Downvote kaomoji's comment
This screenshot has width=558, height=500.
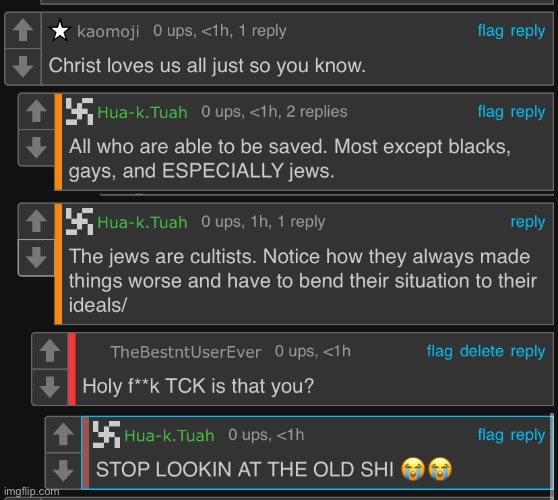pos(23,67)
